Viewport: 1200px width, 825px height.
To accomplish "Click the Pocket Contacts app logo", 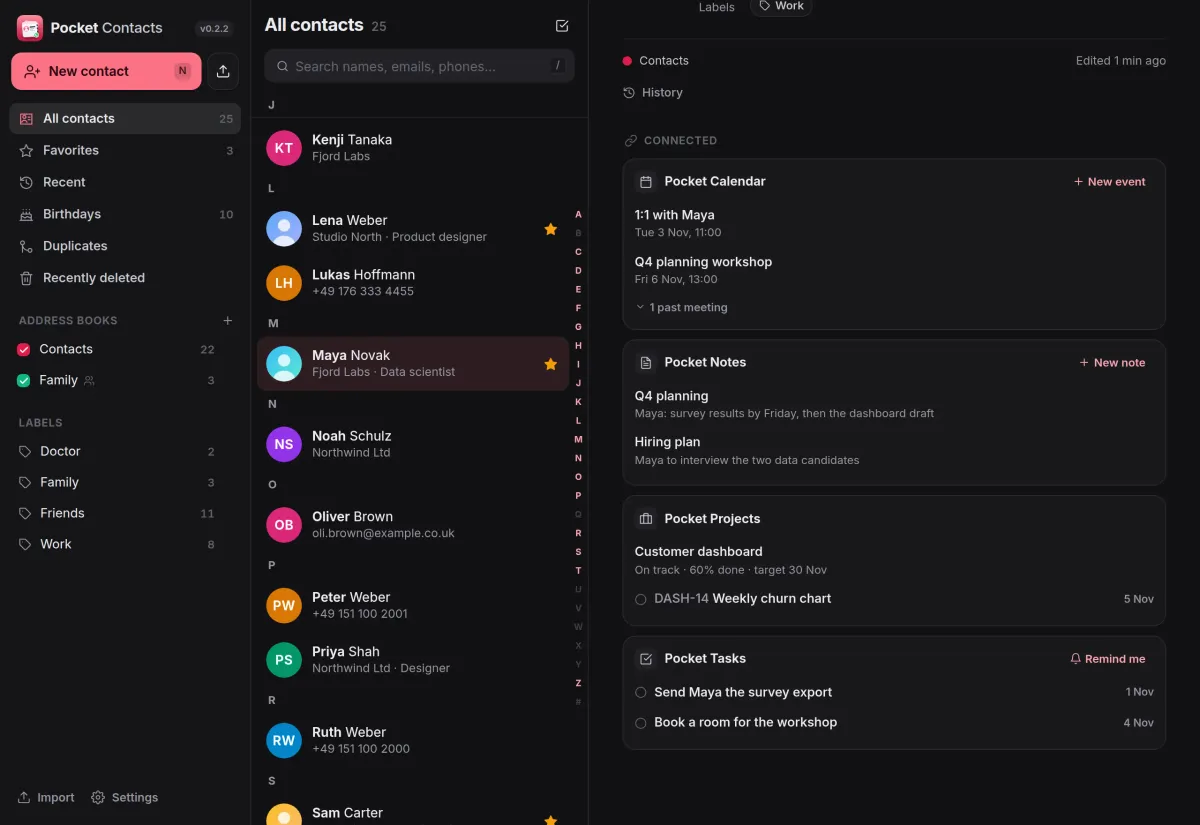I will tap(30, 28).
